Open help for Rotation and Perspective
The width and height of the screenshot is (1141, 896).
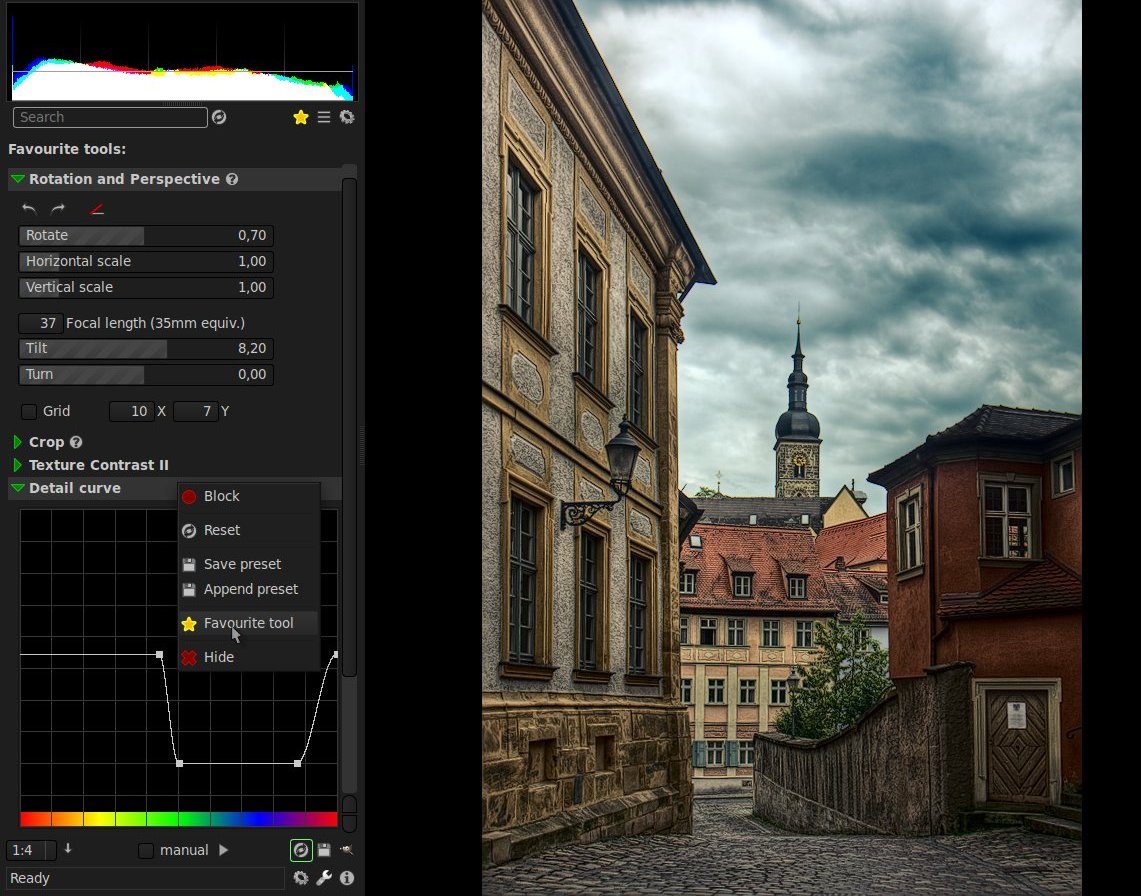[x=232, y=179]
